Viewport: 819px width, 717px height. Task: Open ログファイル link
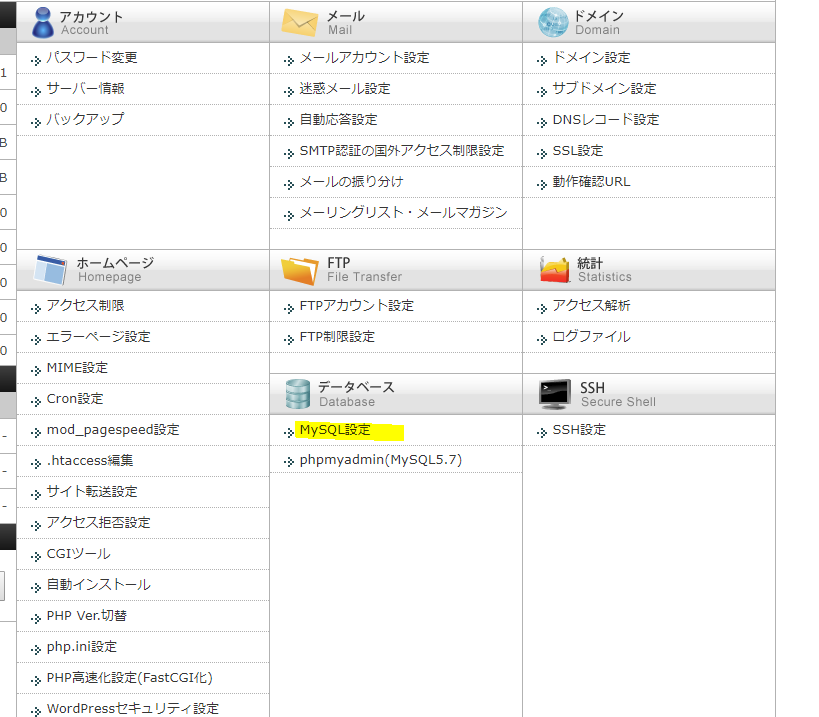tap(592, 336)
